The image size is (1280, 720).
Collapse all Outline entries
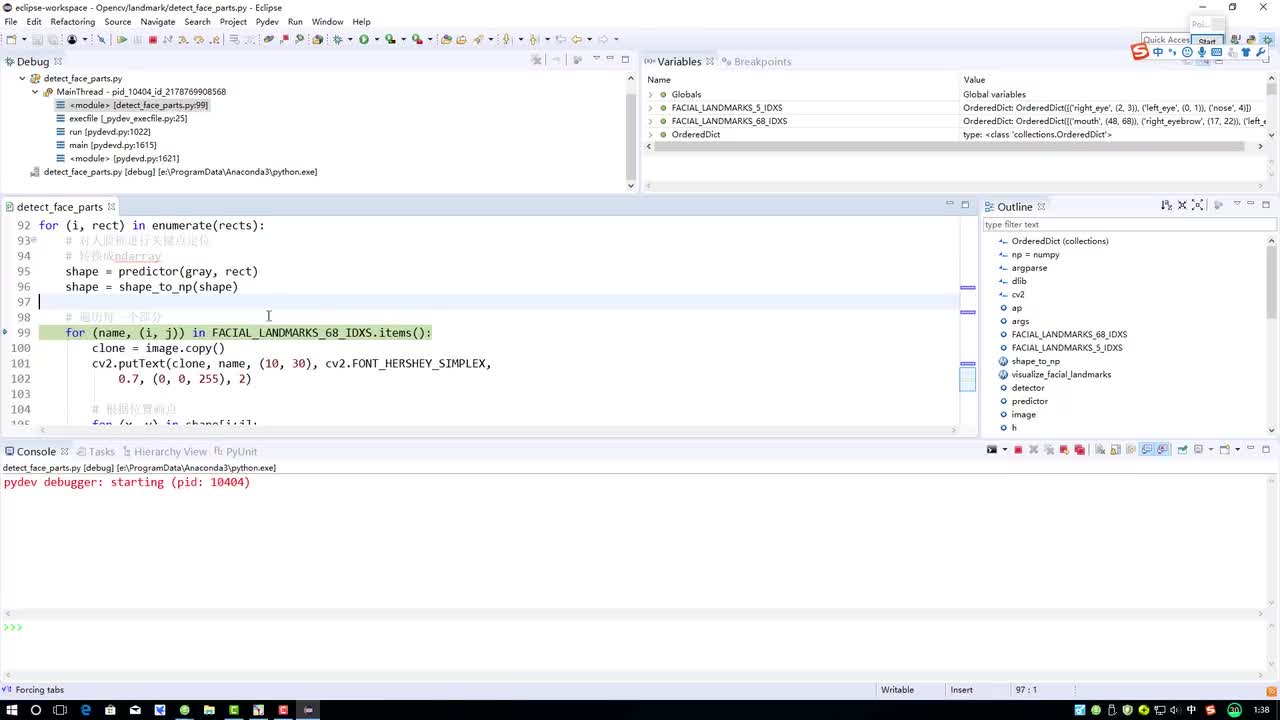tap(1182, 205)
